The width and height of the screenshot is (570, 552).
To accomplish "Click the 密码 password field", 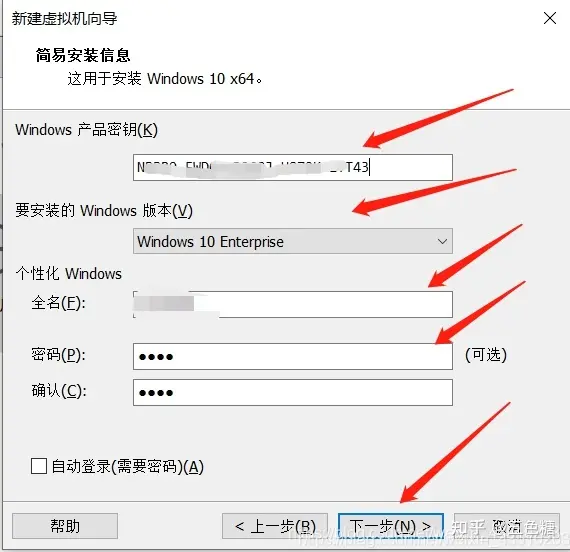I will tap(293, 356).
